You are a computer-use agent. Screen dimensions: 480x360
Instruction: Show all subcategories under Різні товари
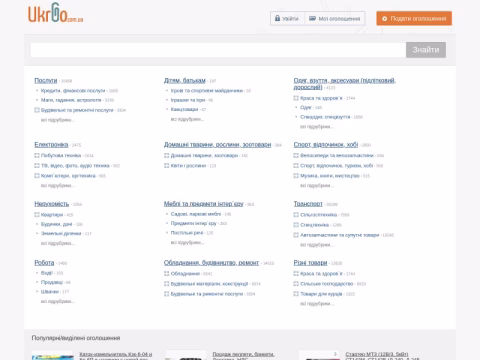317,304
